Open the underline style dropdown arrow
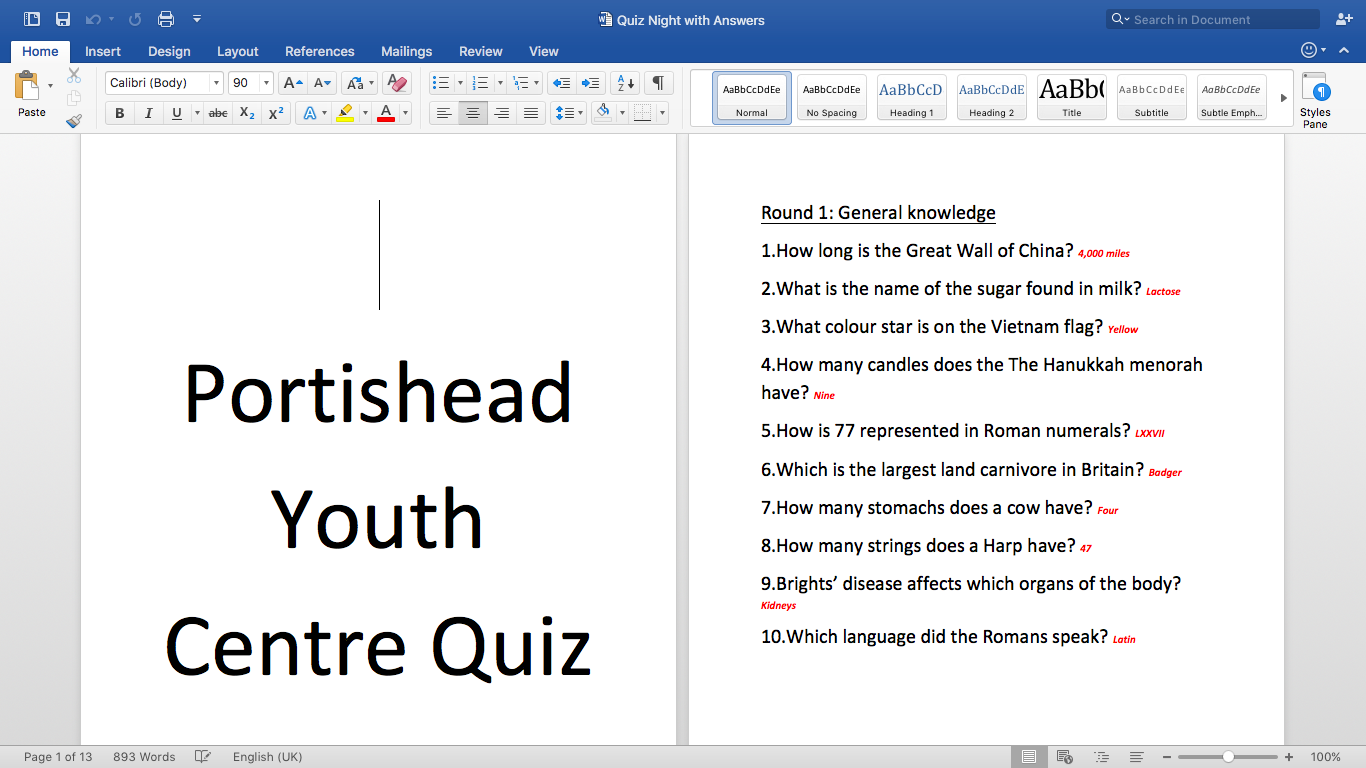The image size is (1366, 768). 197,113
